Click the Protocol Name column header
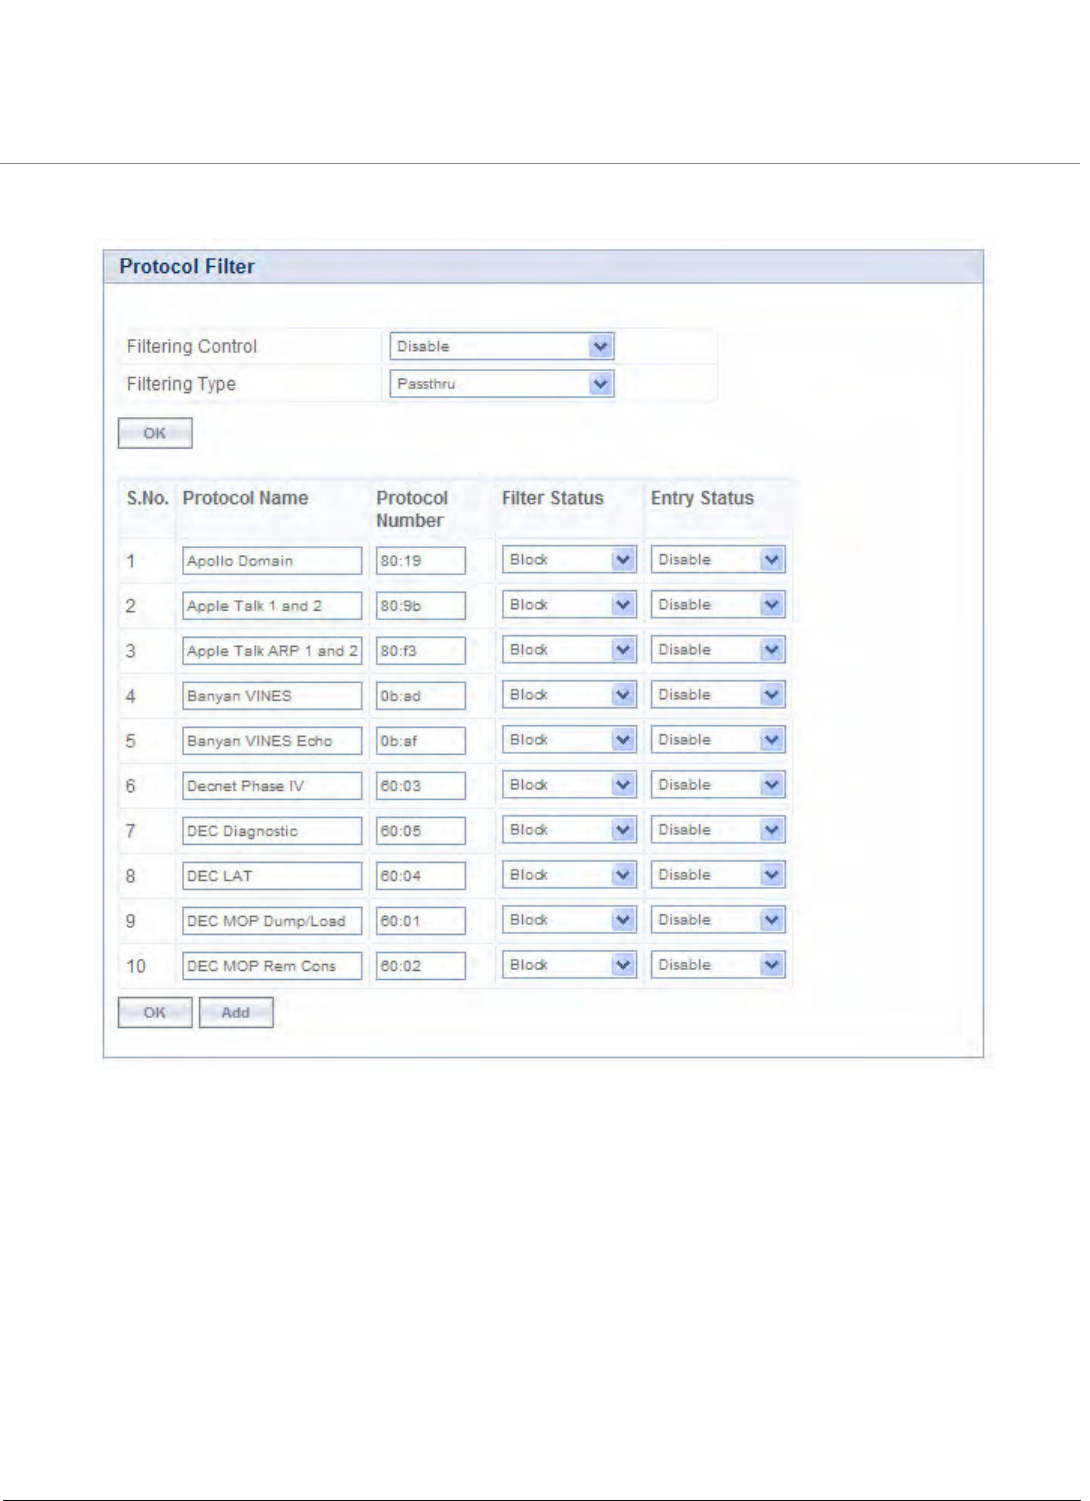This screenshot has height=1501, width=1090. click(245, 498)
